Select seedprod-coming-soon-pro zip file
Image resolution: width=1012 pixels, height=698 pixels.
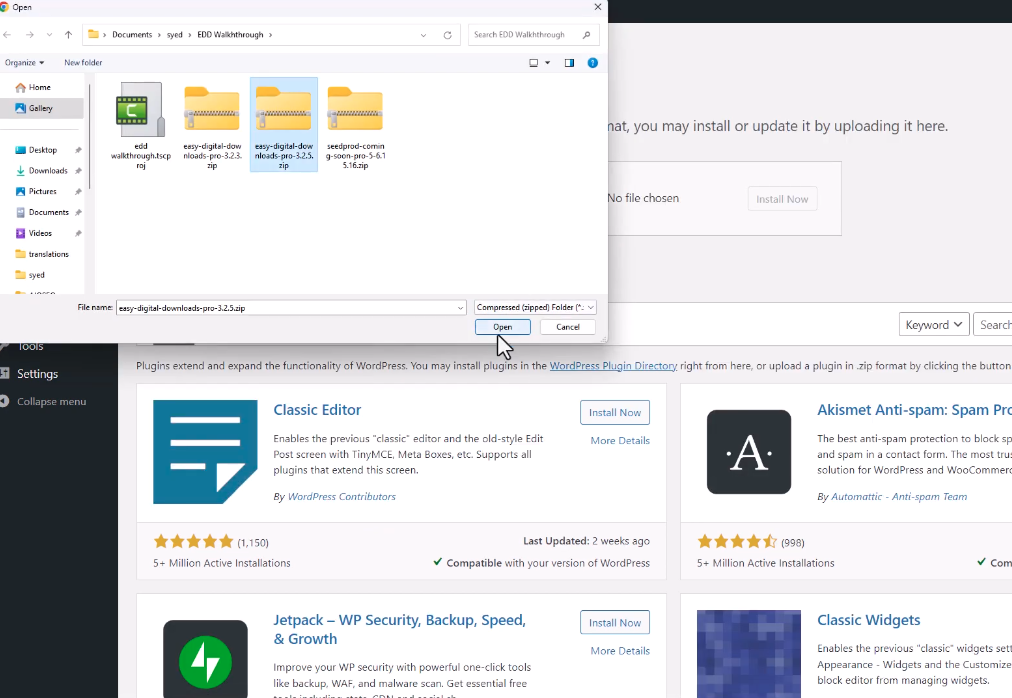click(x=355, y=110)
